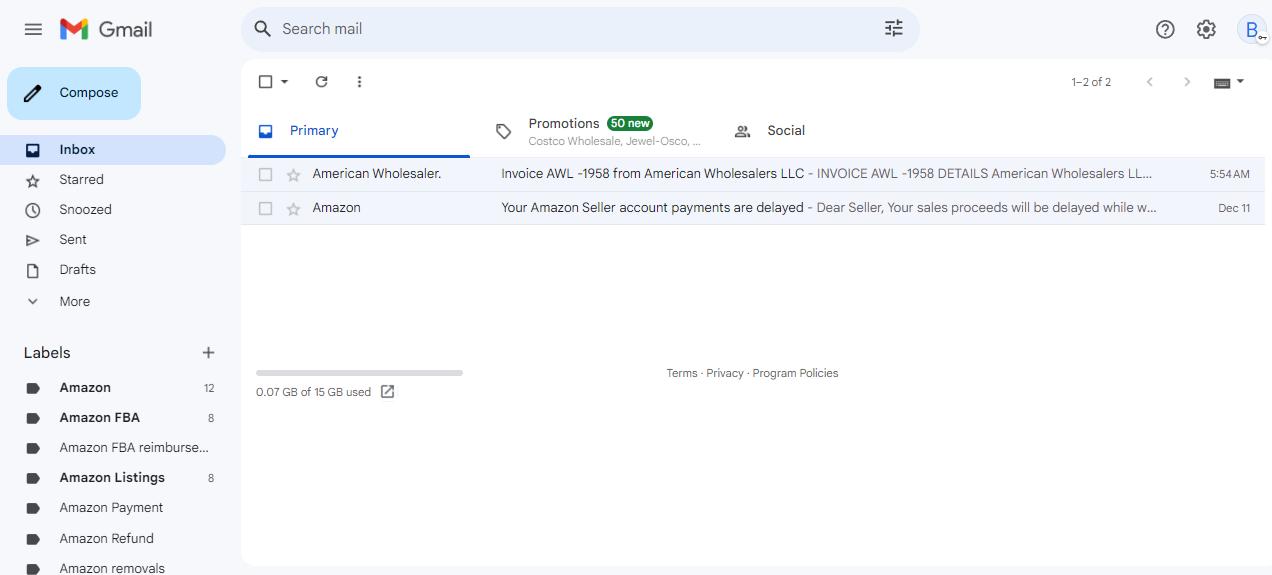Open the select dropdown arrow
This screenshot has width=1272, height=575.
click(285, 82)
